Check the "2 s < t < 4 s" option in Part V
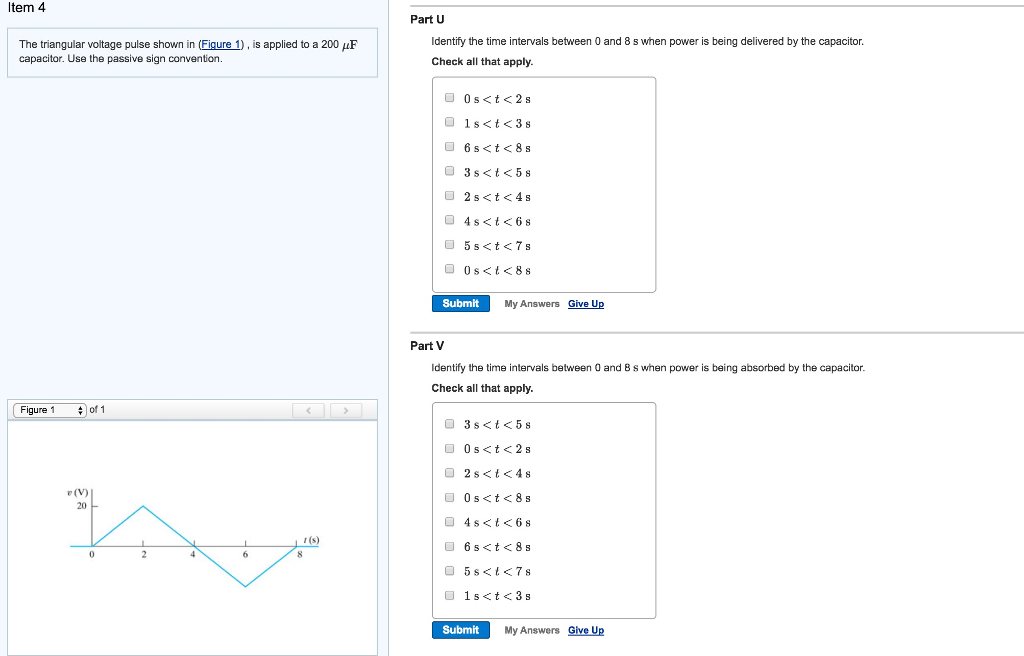 [x=449, y=472]
